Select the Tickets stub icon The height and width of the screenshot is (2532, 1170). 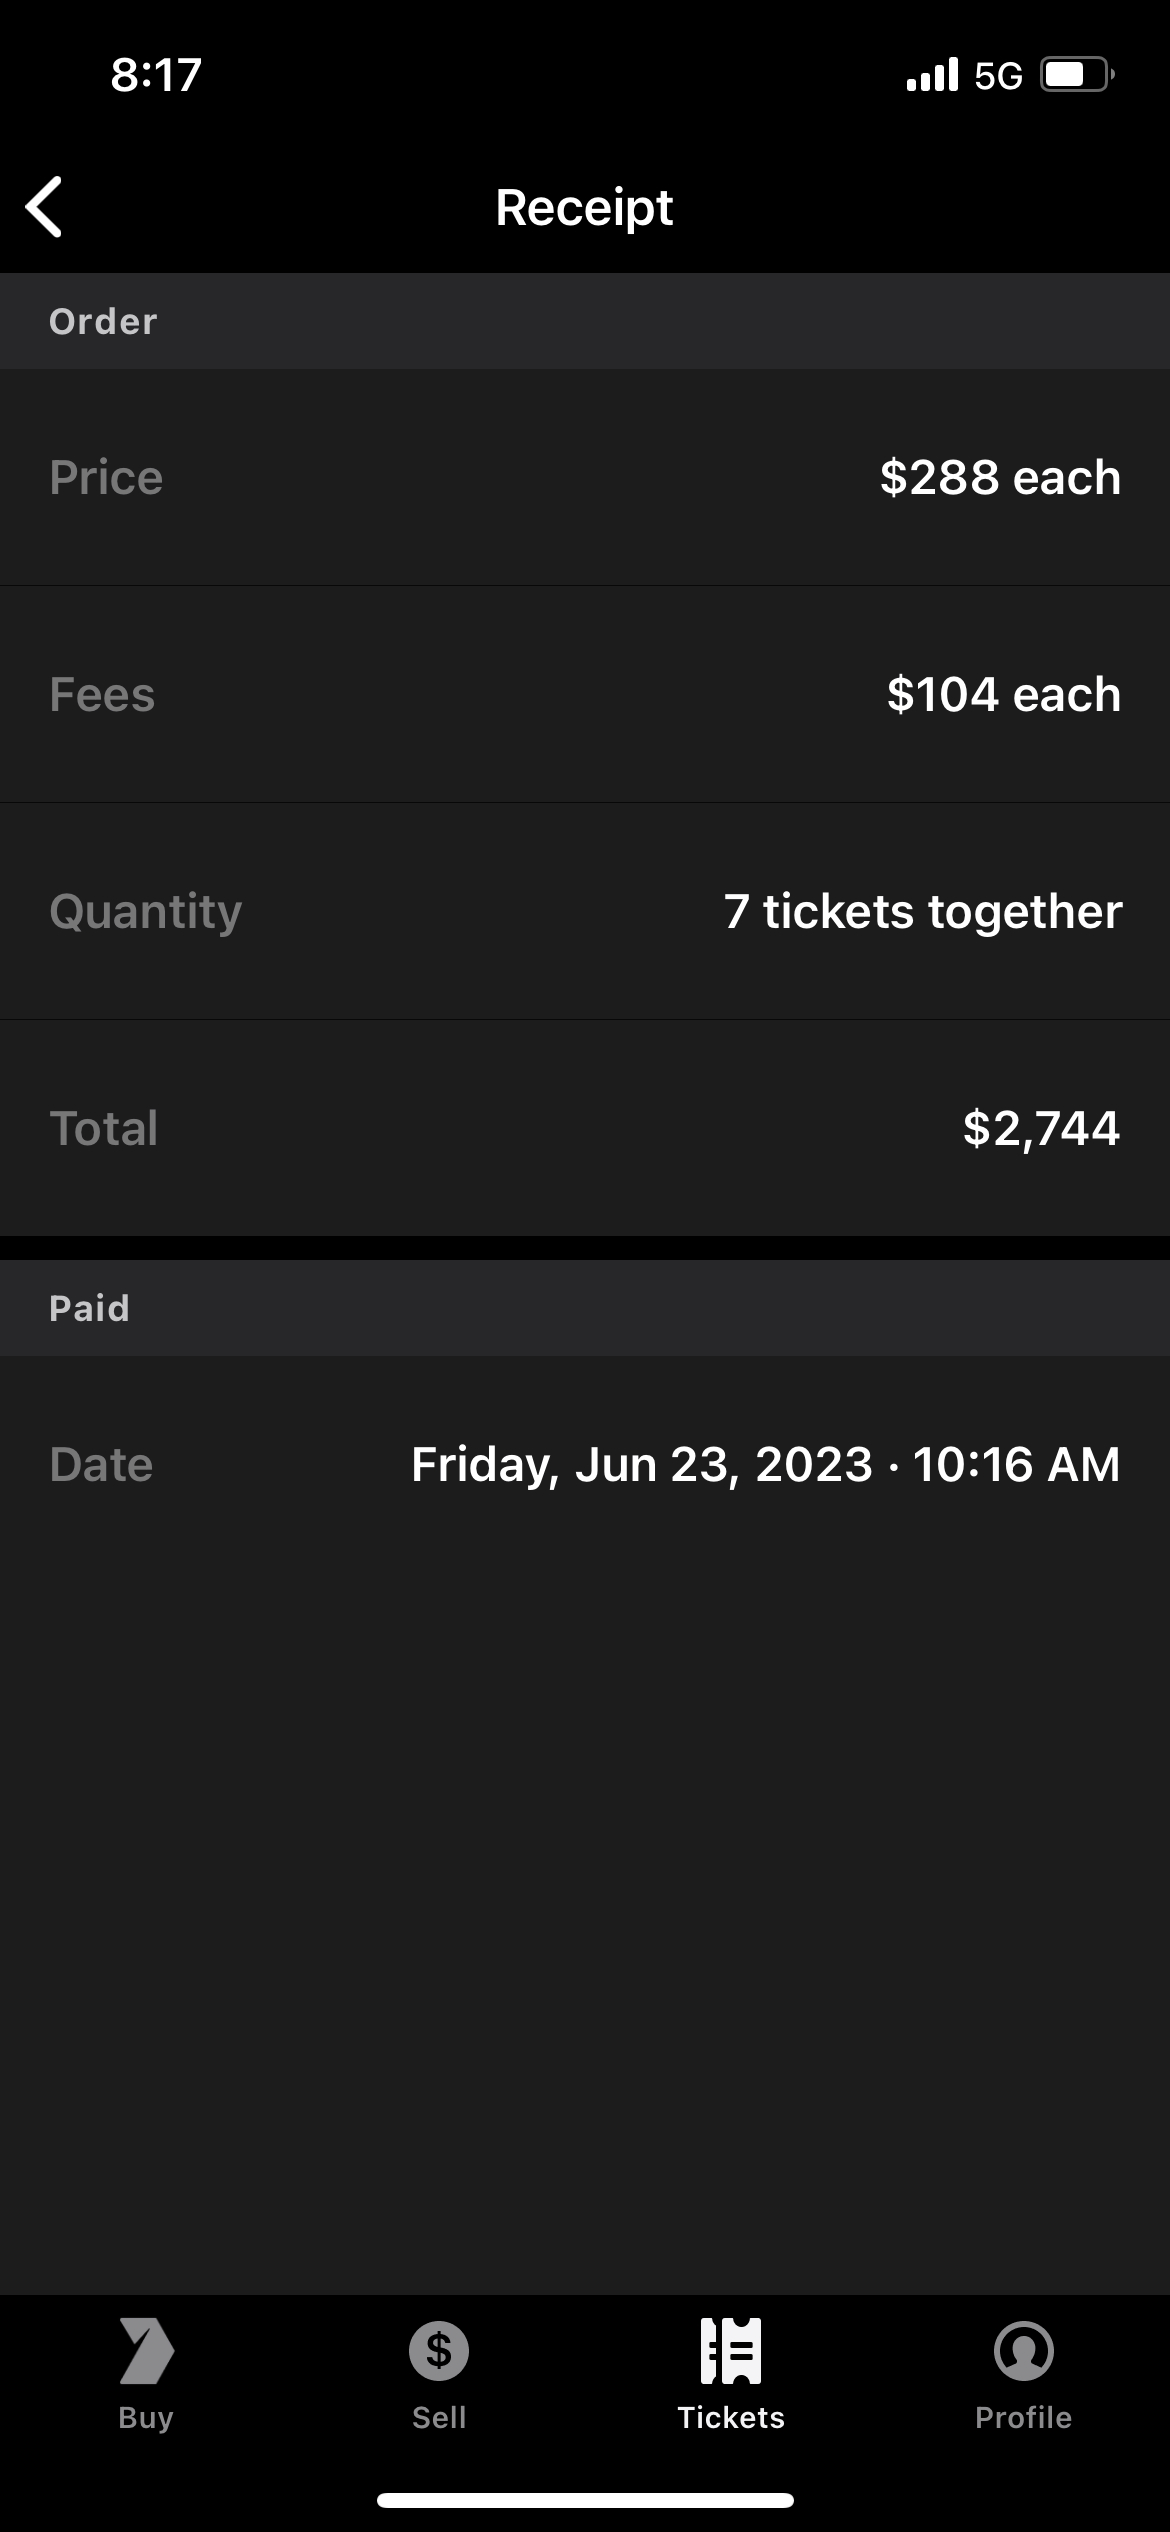coord(731,2350)
